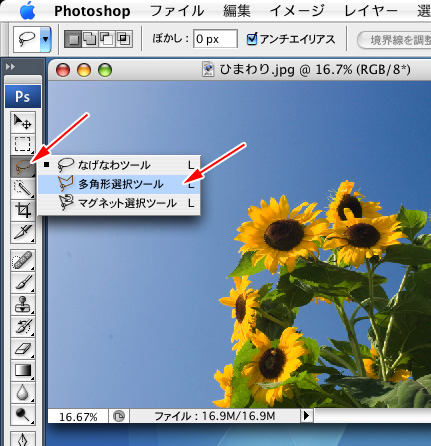Activate the Clone Stamp tool
431x446 pixels.
[x=23, y=305]
